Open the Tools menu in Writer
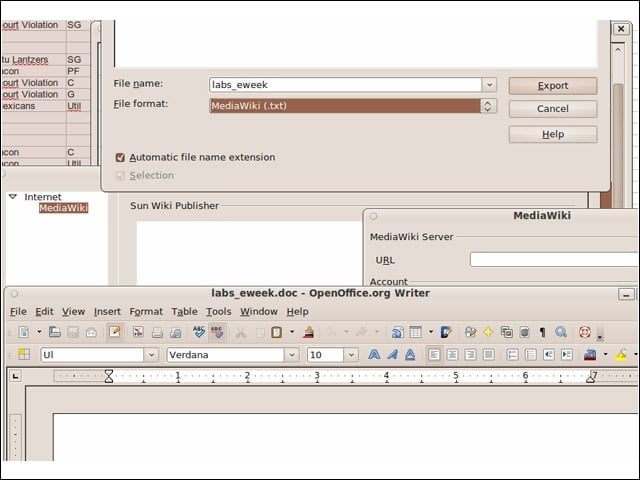640x480 pixels. click(x=219, y=312)
